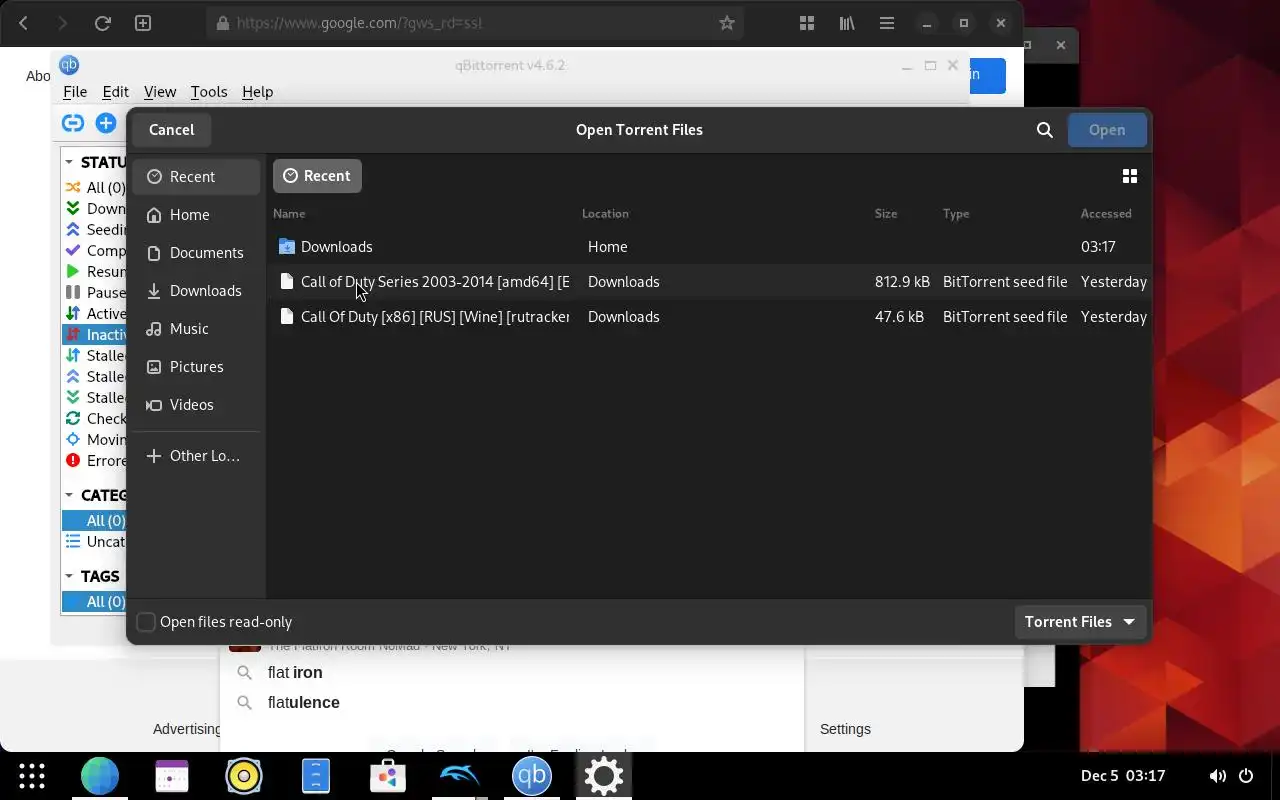Click the Settings link on the Google page
This screenshot has width=1280, height=800.
click(x=845, y=729)
